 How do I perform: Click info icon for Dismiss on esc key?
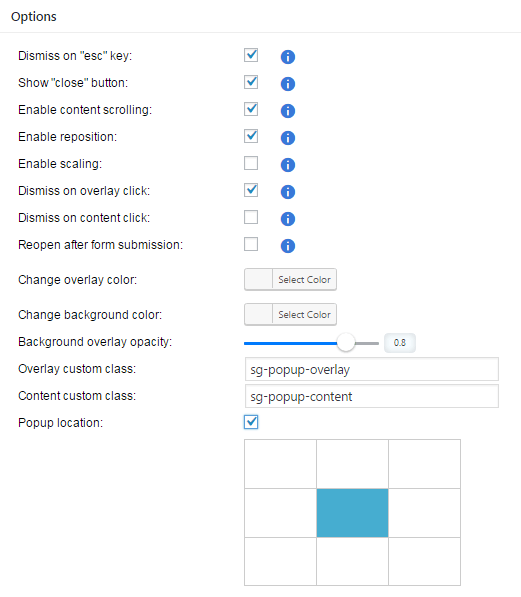[288, 57]
